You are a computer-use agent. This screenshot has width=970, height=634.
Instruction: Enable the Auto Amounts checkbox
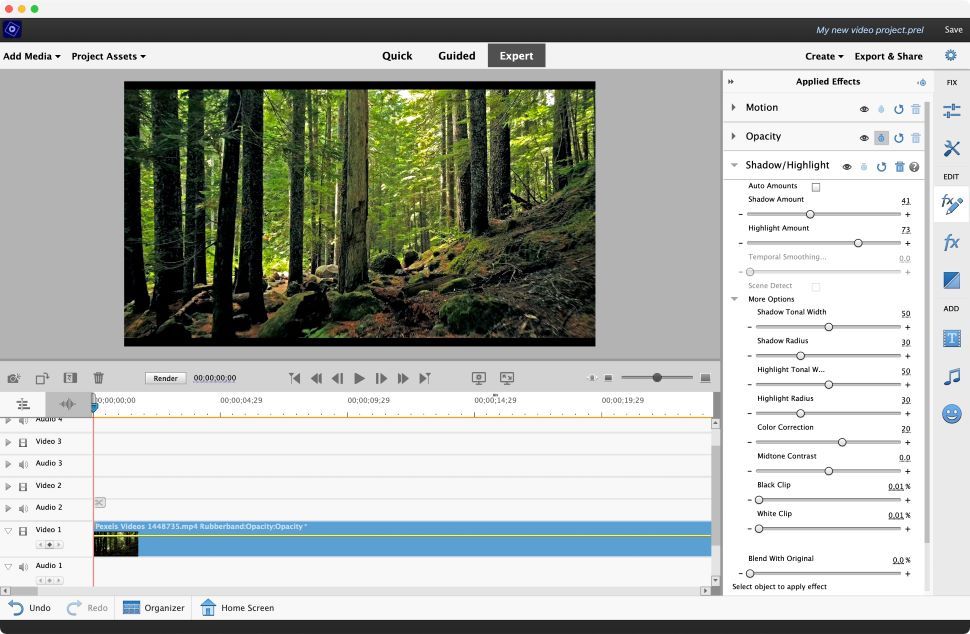click(815, 187)
